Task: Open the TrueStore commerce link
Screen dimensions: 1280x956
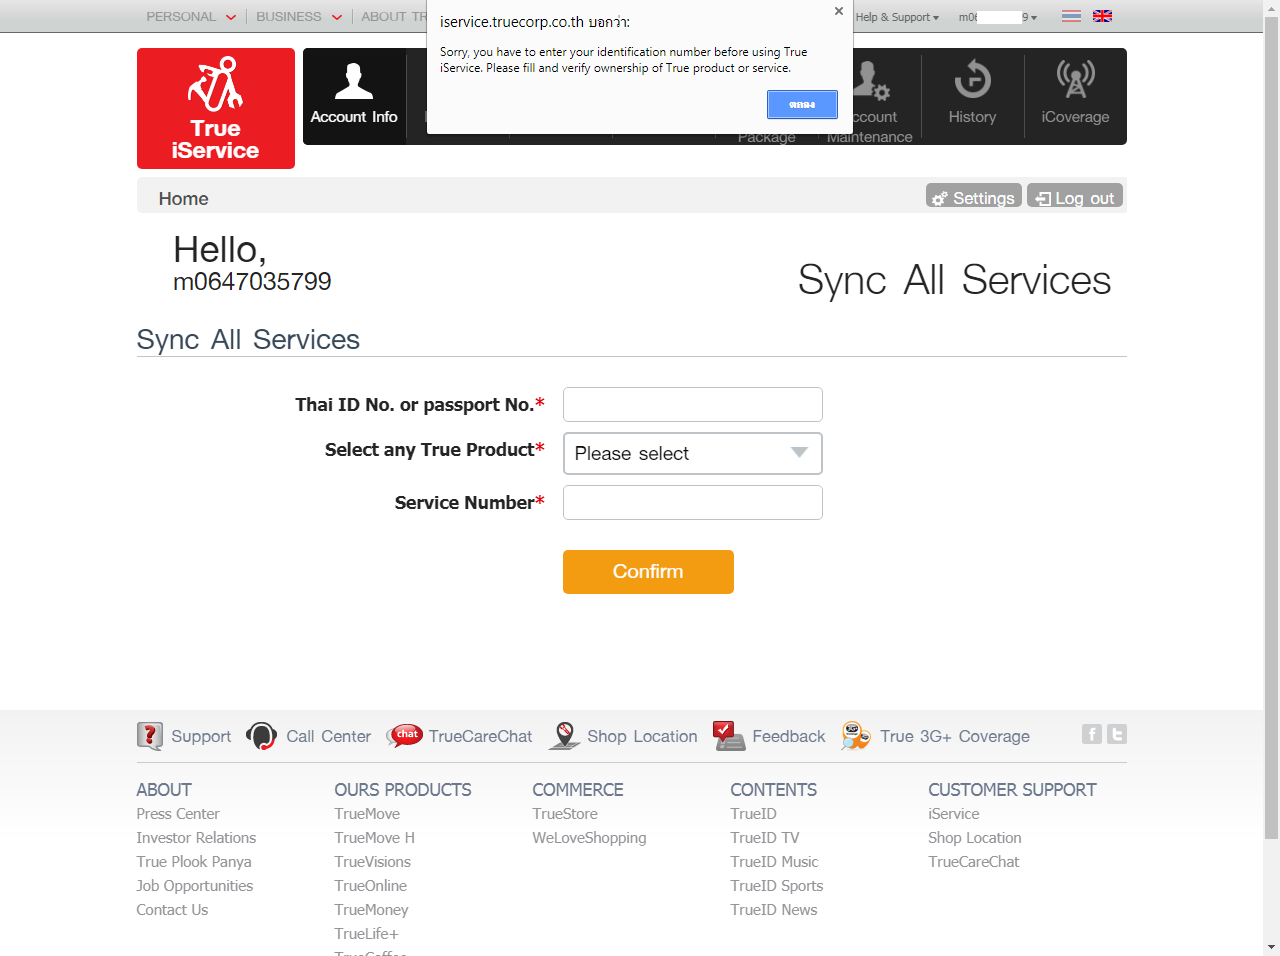Action: [x=565, y=814]
